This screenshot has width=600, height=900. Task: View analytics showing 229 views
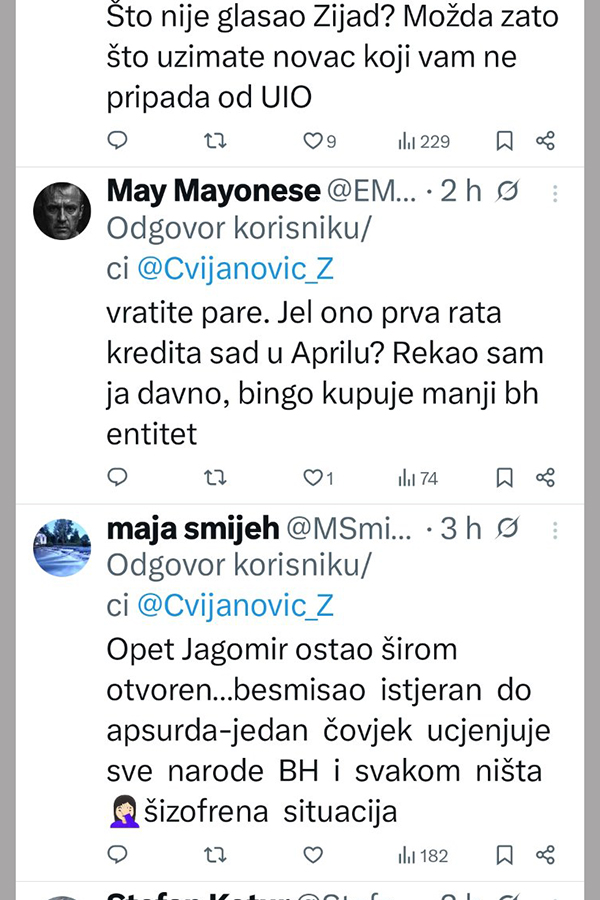[x=424, y=141]
